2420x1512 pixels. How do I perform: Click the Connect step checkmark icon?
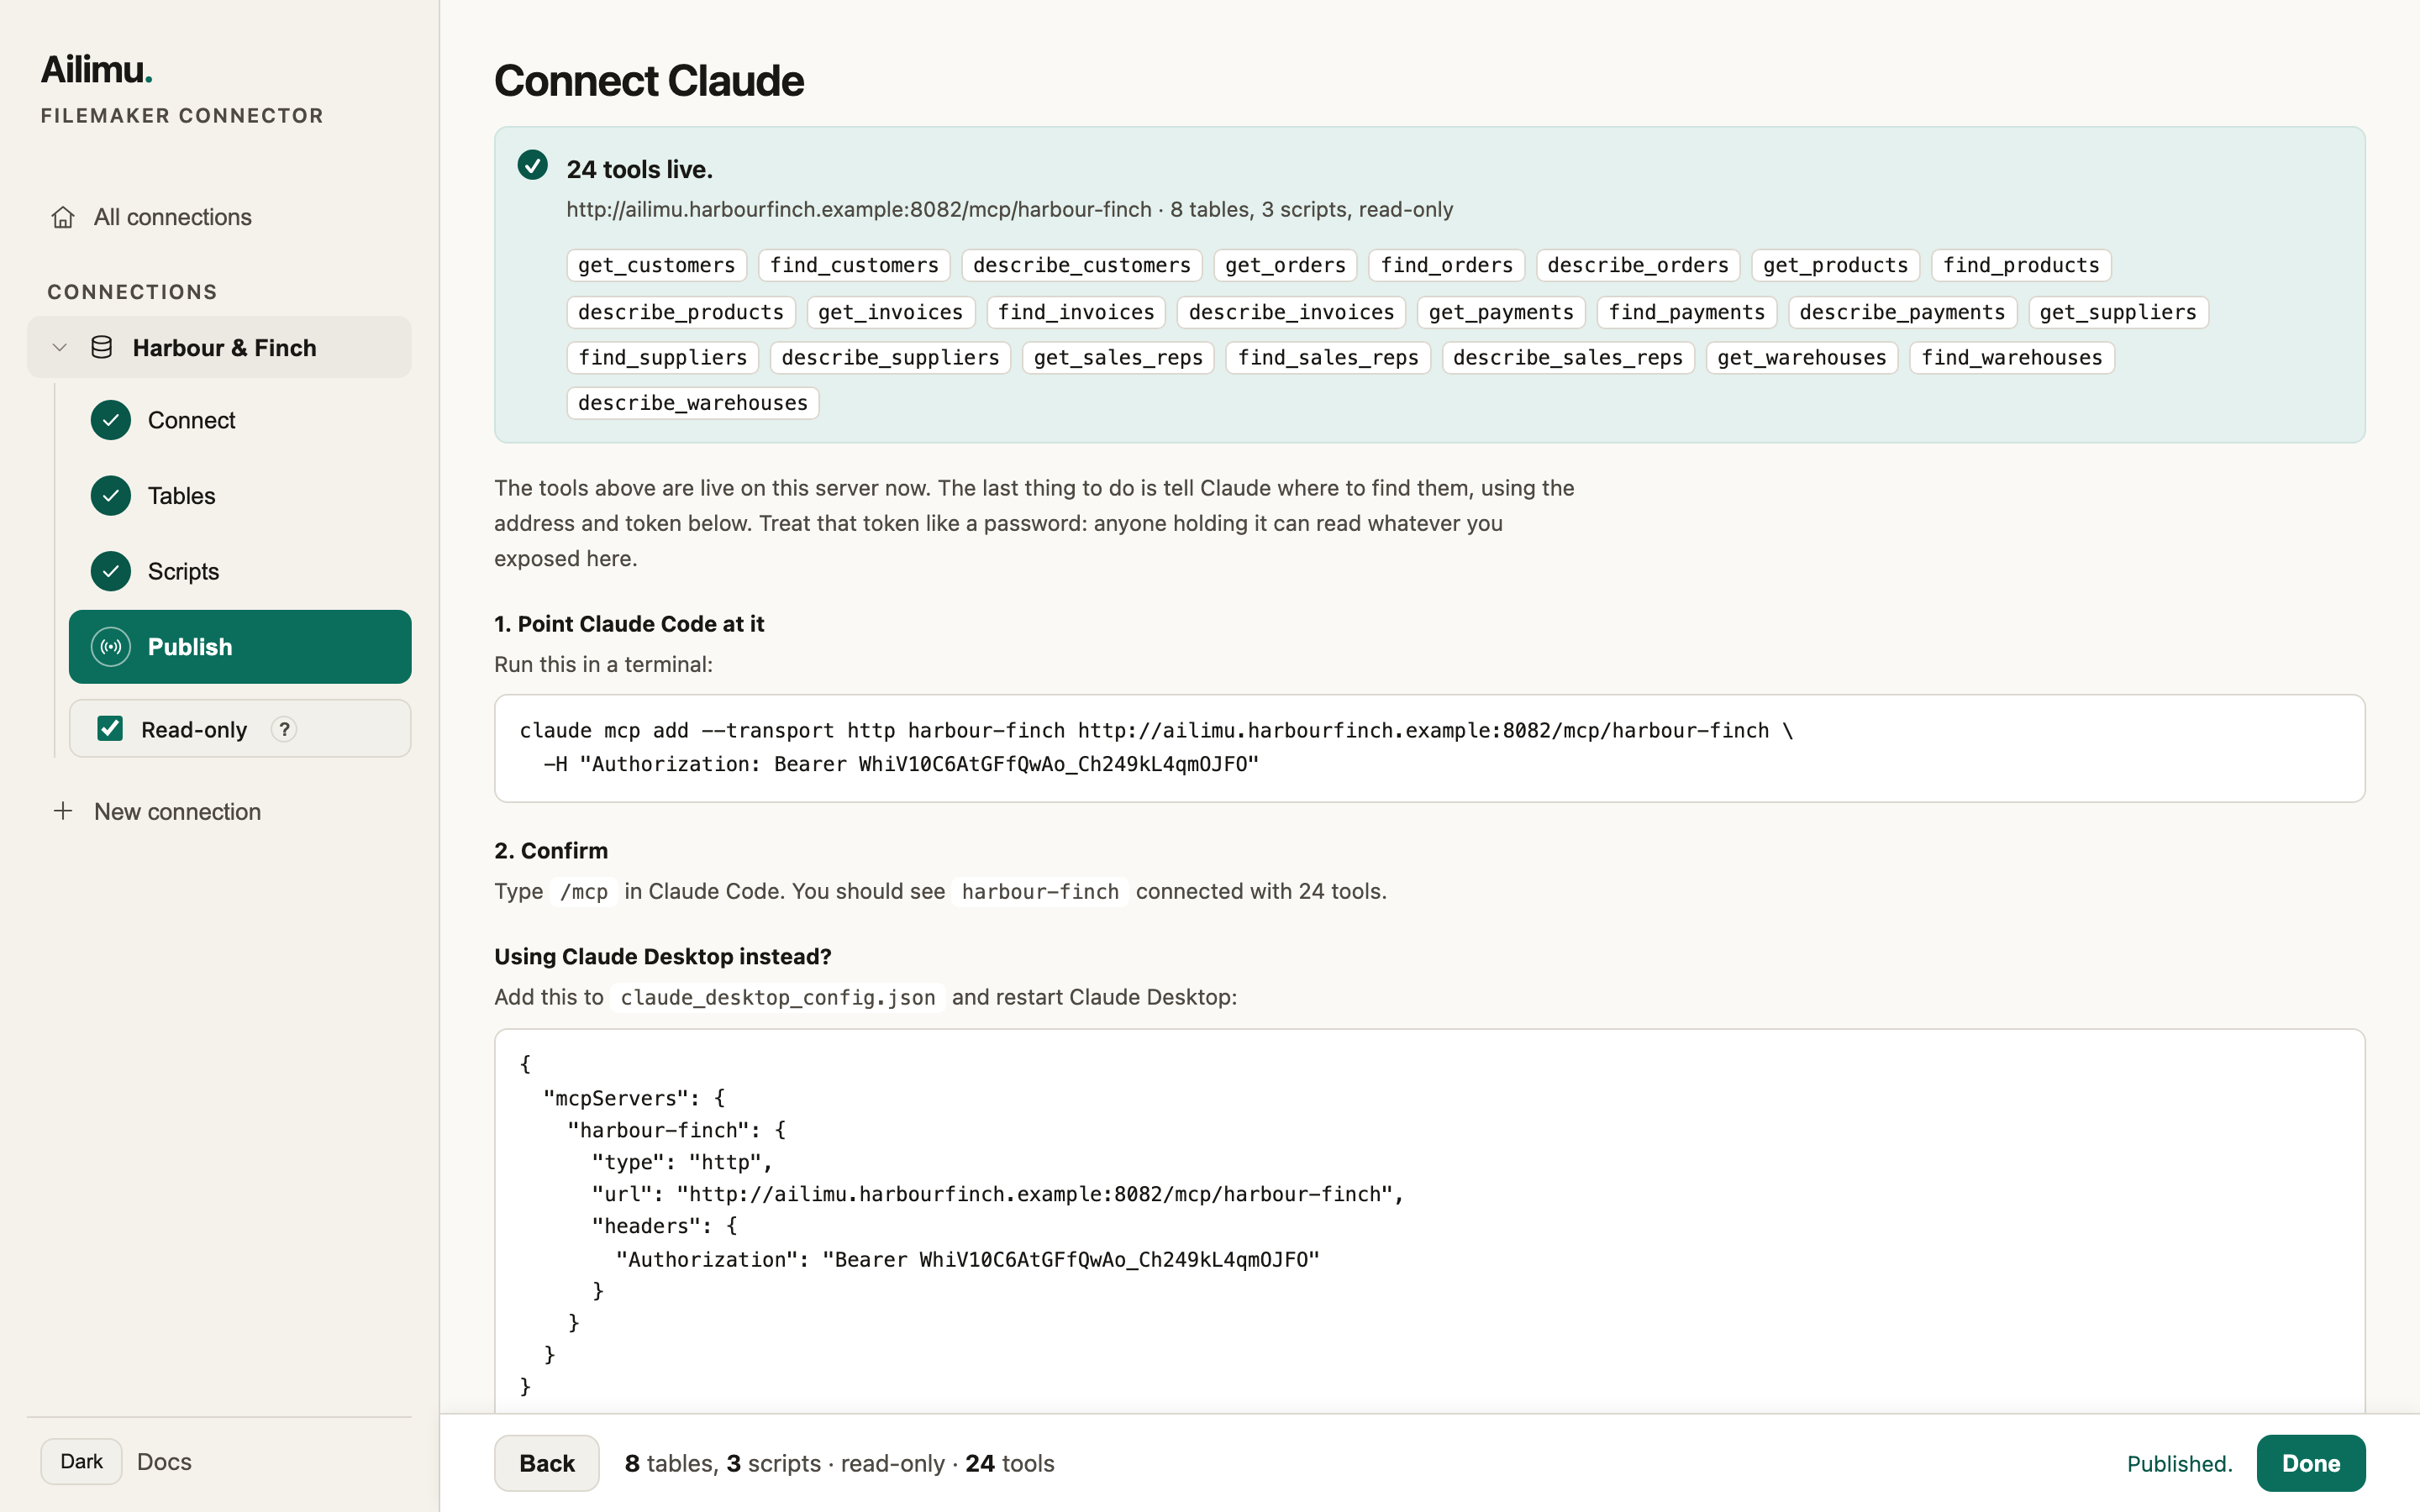[111, 420]
